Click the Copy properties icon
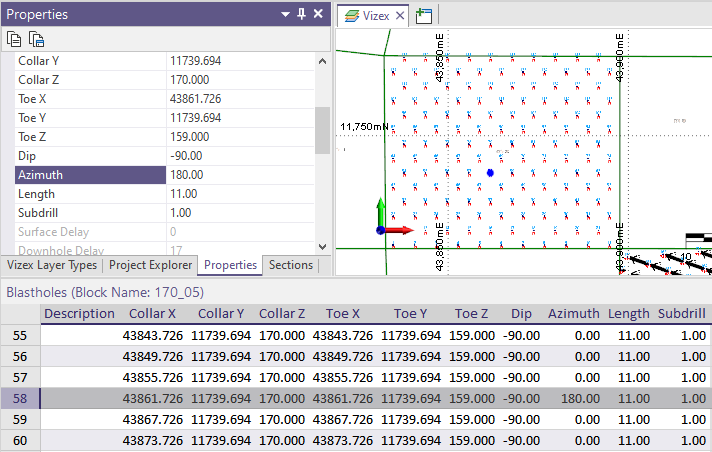Image resolution: width=712 pixels, height=452 pixels. pos(14,40)
